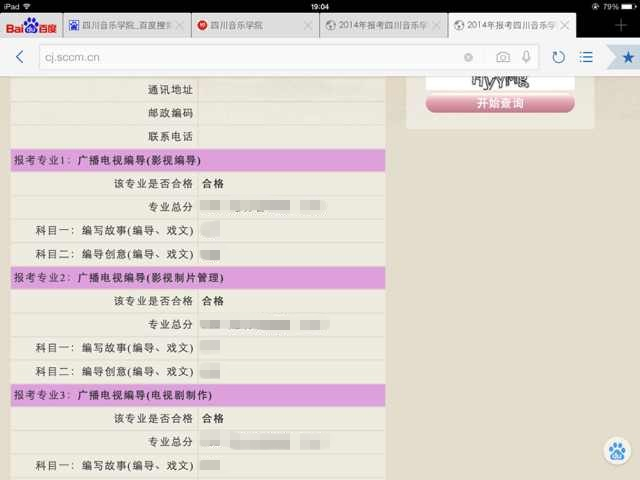Tap the battery indicator in status bar
This screenshot has width=640, height=480.
click(629, 6)
